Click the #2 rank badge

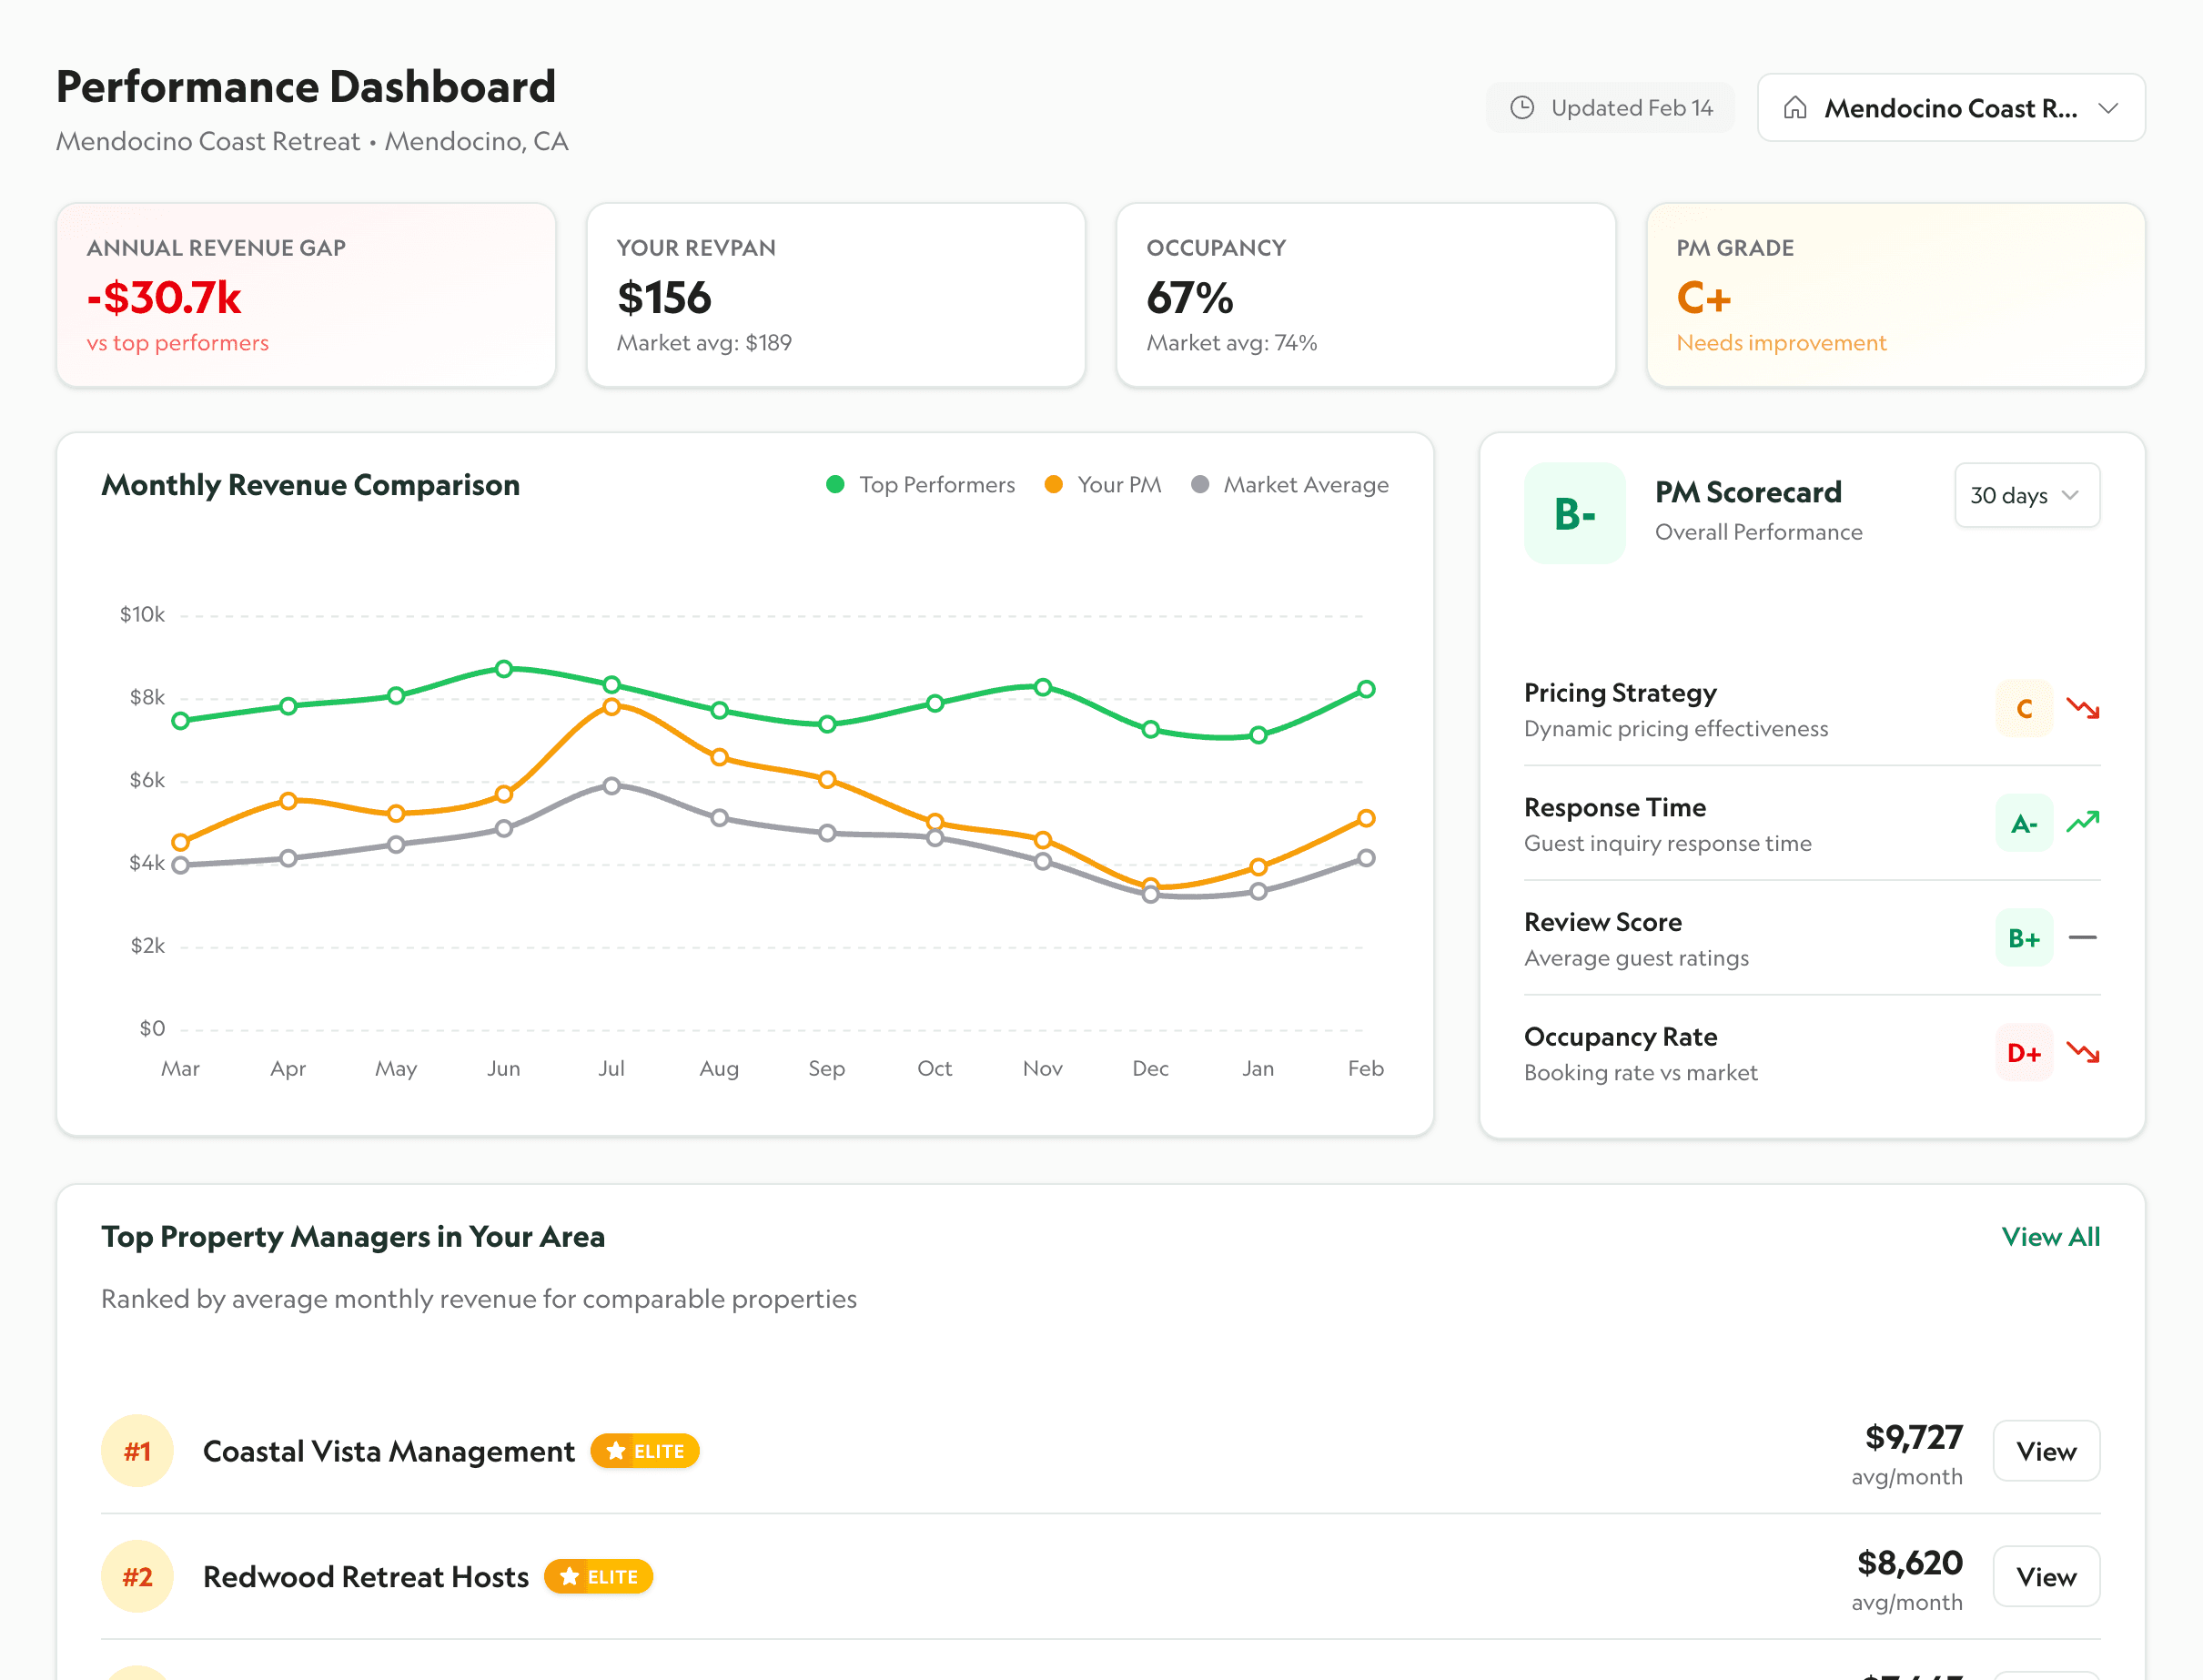click(137, 1577)
